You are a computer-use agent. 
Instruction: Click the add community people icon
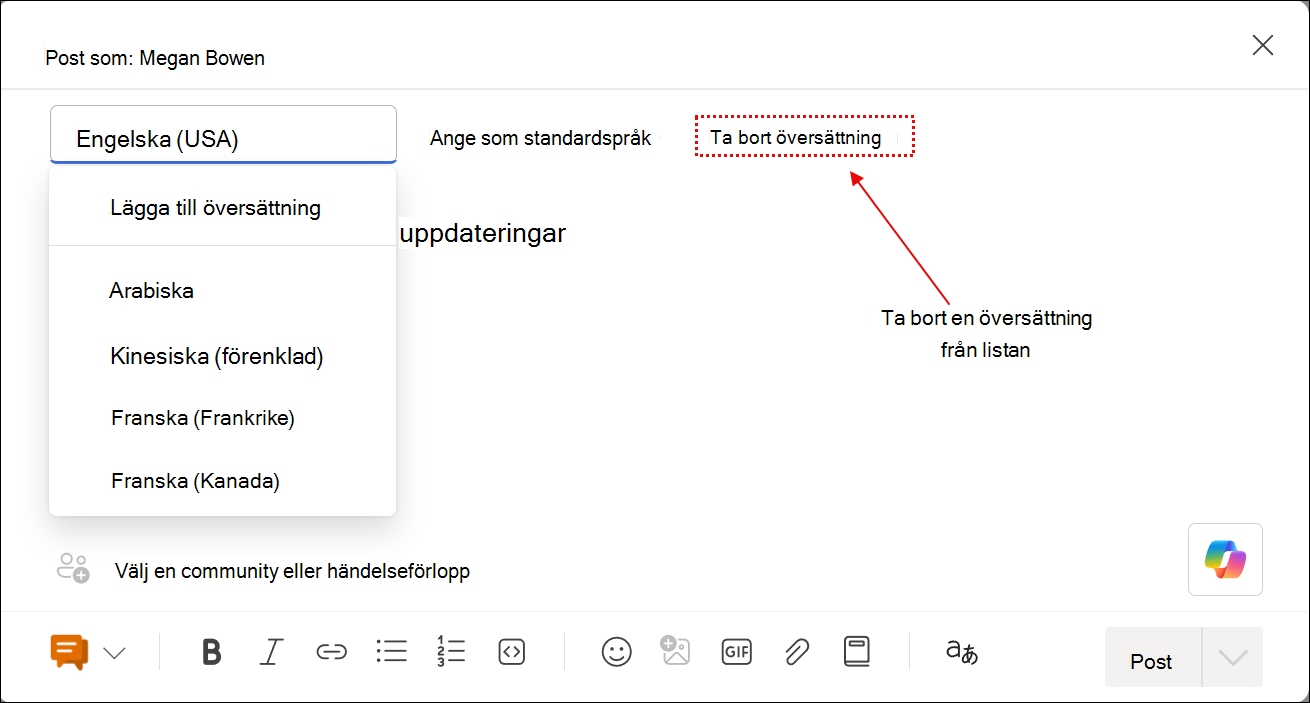73,568
